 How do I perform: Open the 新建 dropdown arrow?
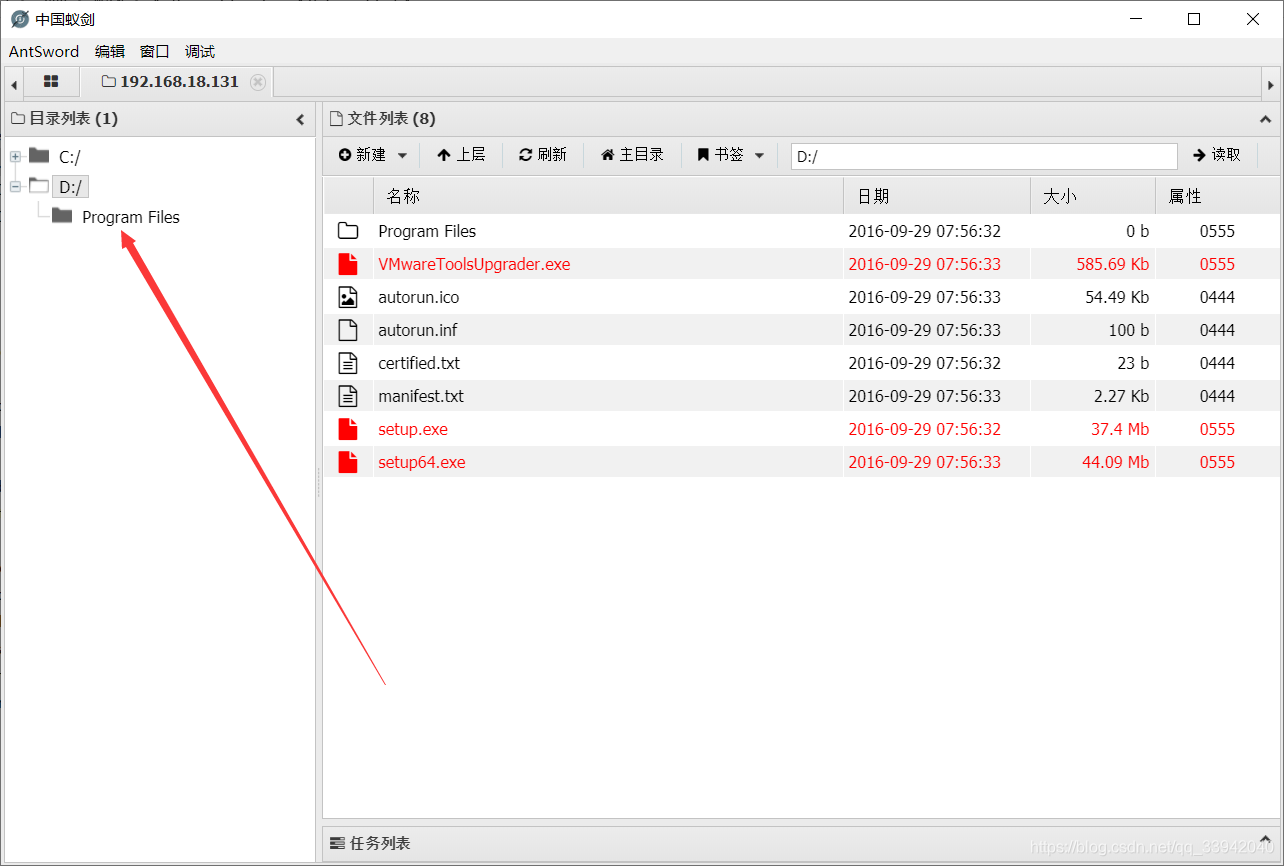(x=402, y=156)
